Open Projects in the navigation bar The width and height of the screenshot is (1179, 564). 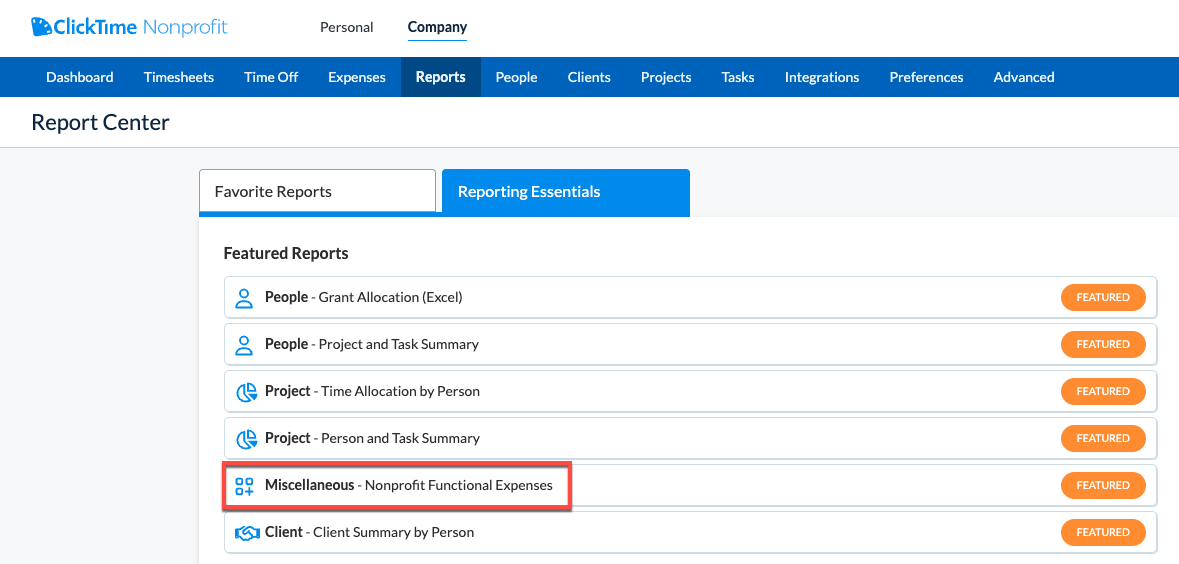tap(666, 77)
